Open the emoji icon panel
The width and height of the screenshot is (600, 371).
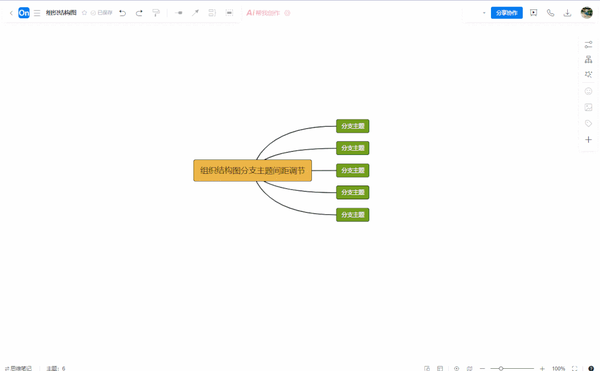coord(589,91)
